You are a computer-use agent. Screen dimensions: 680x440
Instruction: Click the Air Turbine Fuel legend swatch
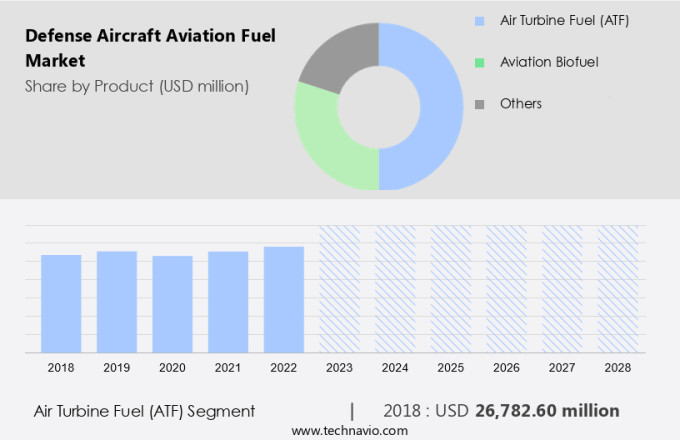tap(481, 19)
